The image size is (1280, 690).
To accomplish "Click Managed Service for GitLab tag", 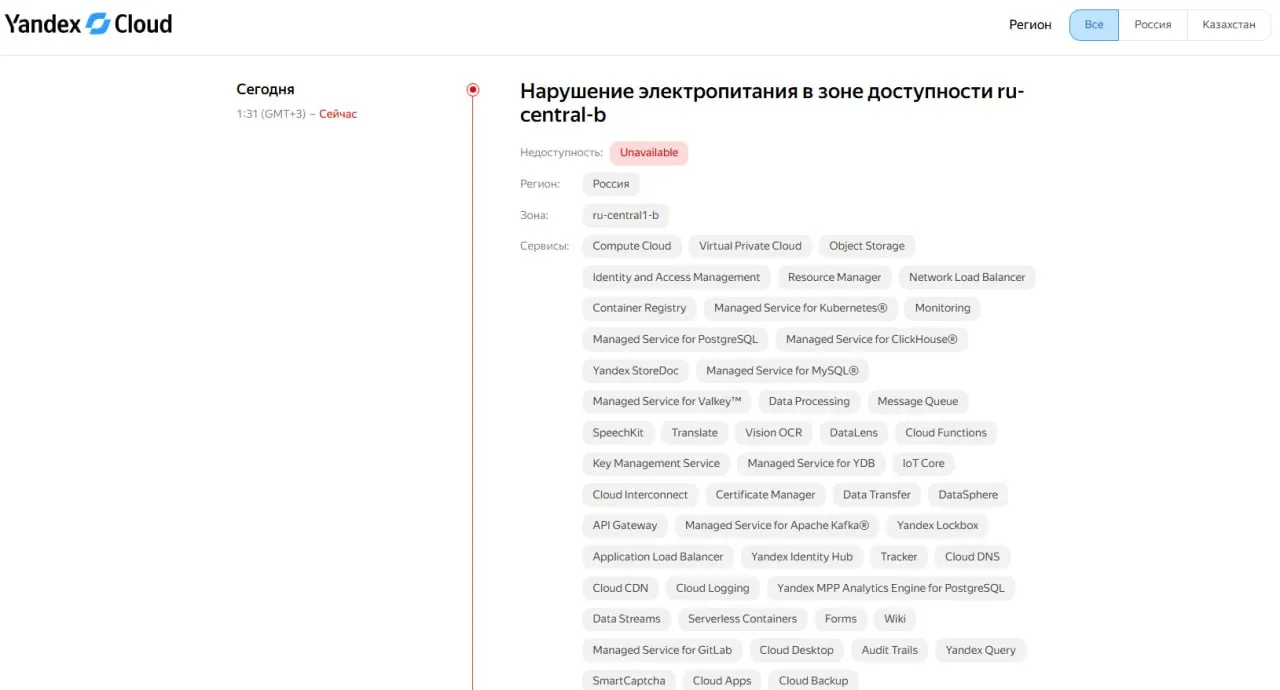I will pyautogui.click(x=662, y=649).
